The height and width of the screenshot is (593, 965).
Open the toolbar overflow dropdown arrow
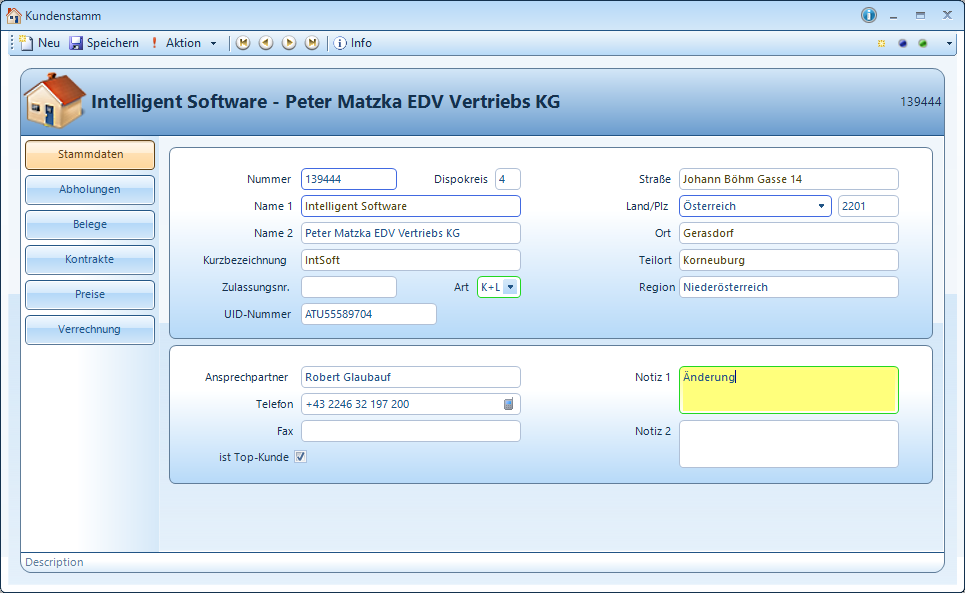pyautogui.click(x=949, y=43)
